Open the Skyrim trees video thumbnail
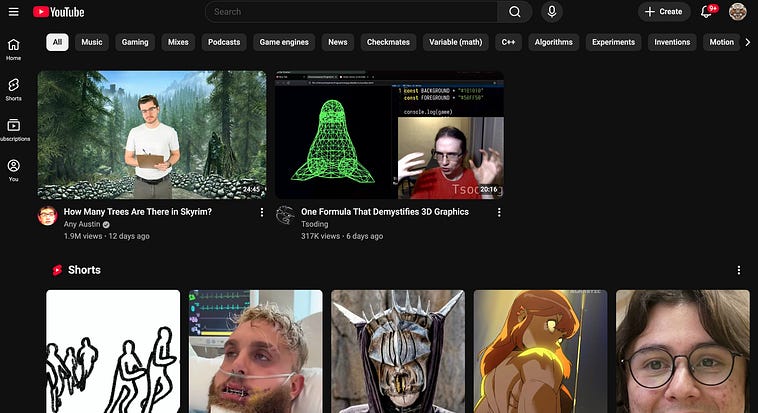This screenshot has width=758, height=413. pyautogui.click(x=152, y=135)
